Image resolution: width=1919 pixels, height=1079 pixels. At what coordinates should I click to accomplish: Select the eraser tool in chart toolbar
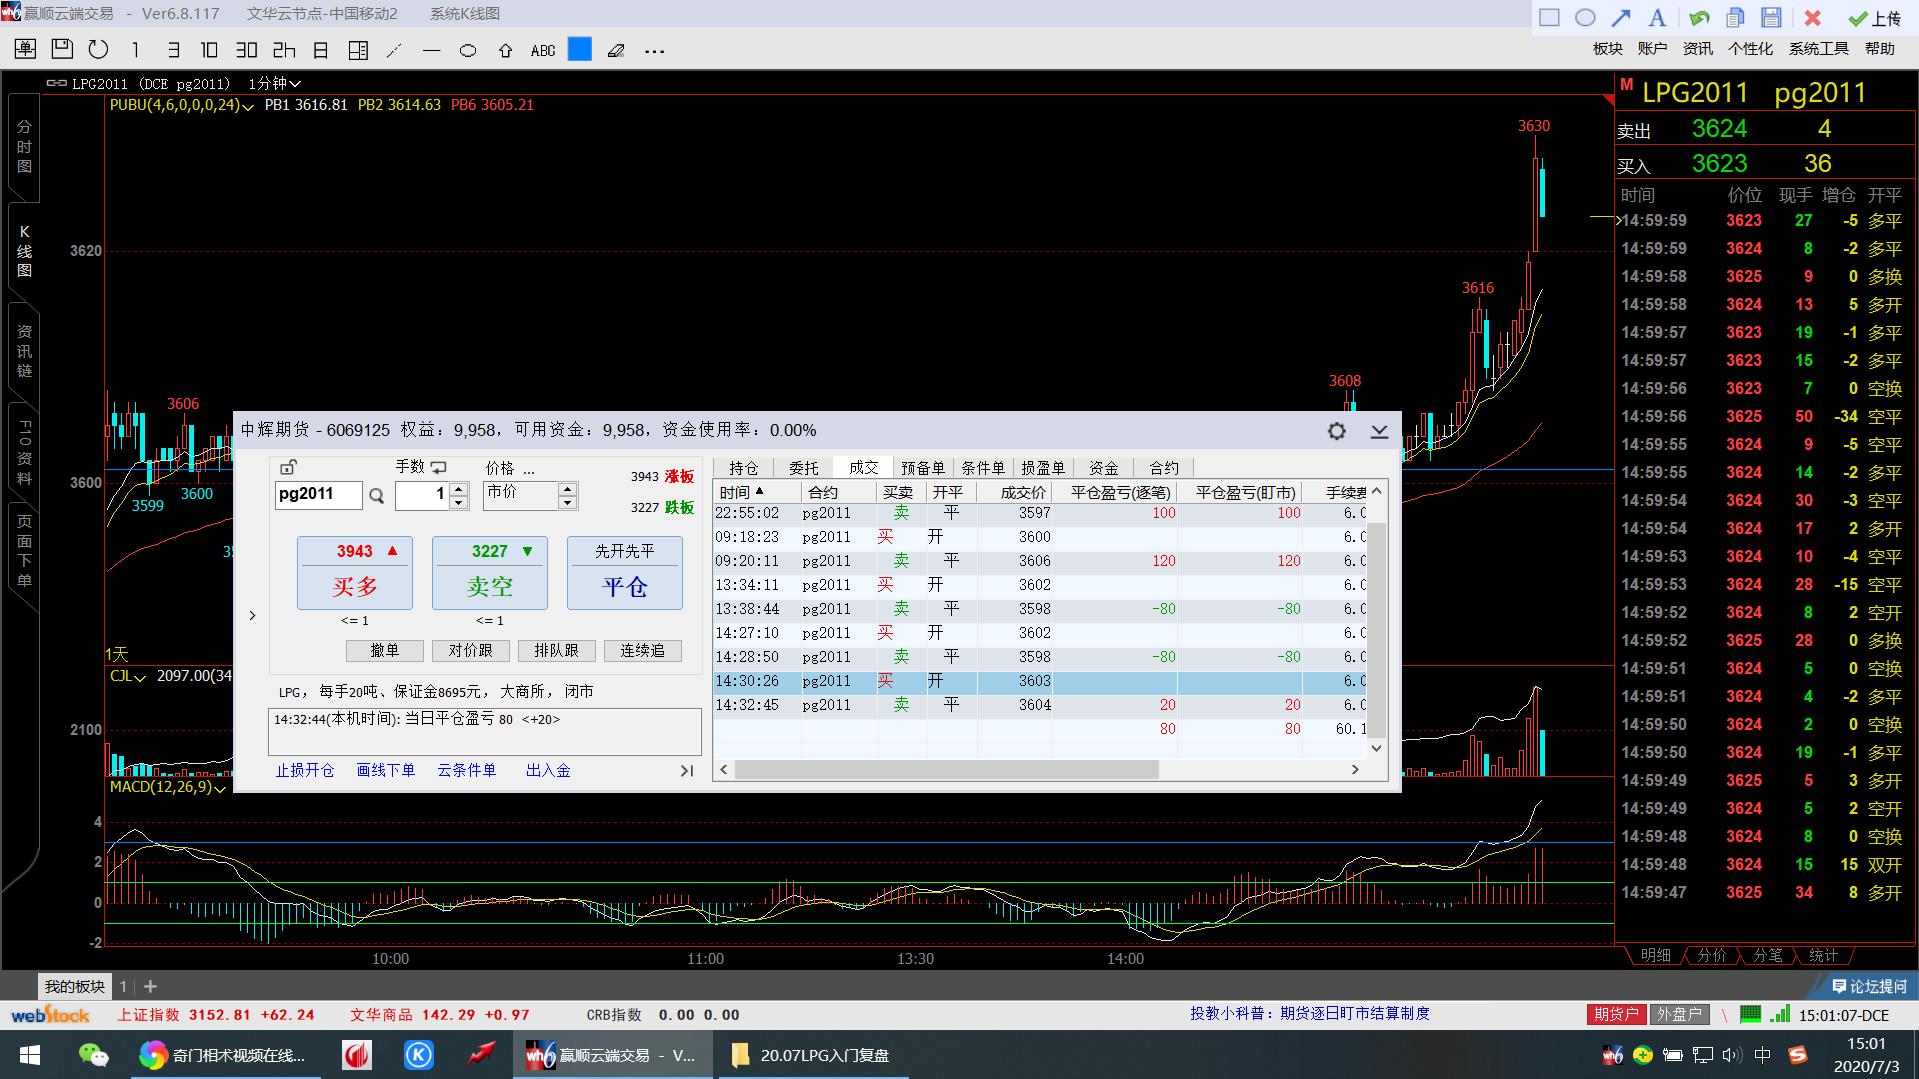coord(617,50)
